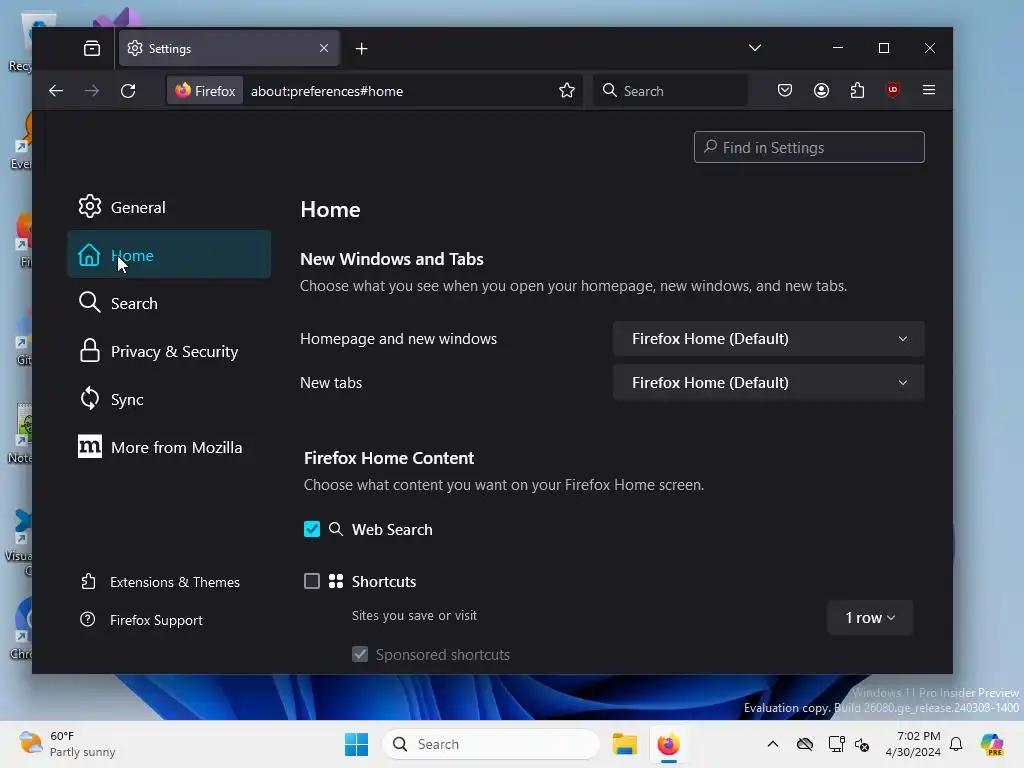Show hidden system tray icons

[x=773, y=744]
